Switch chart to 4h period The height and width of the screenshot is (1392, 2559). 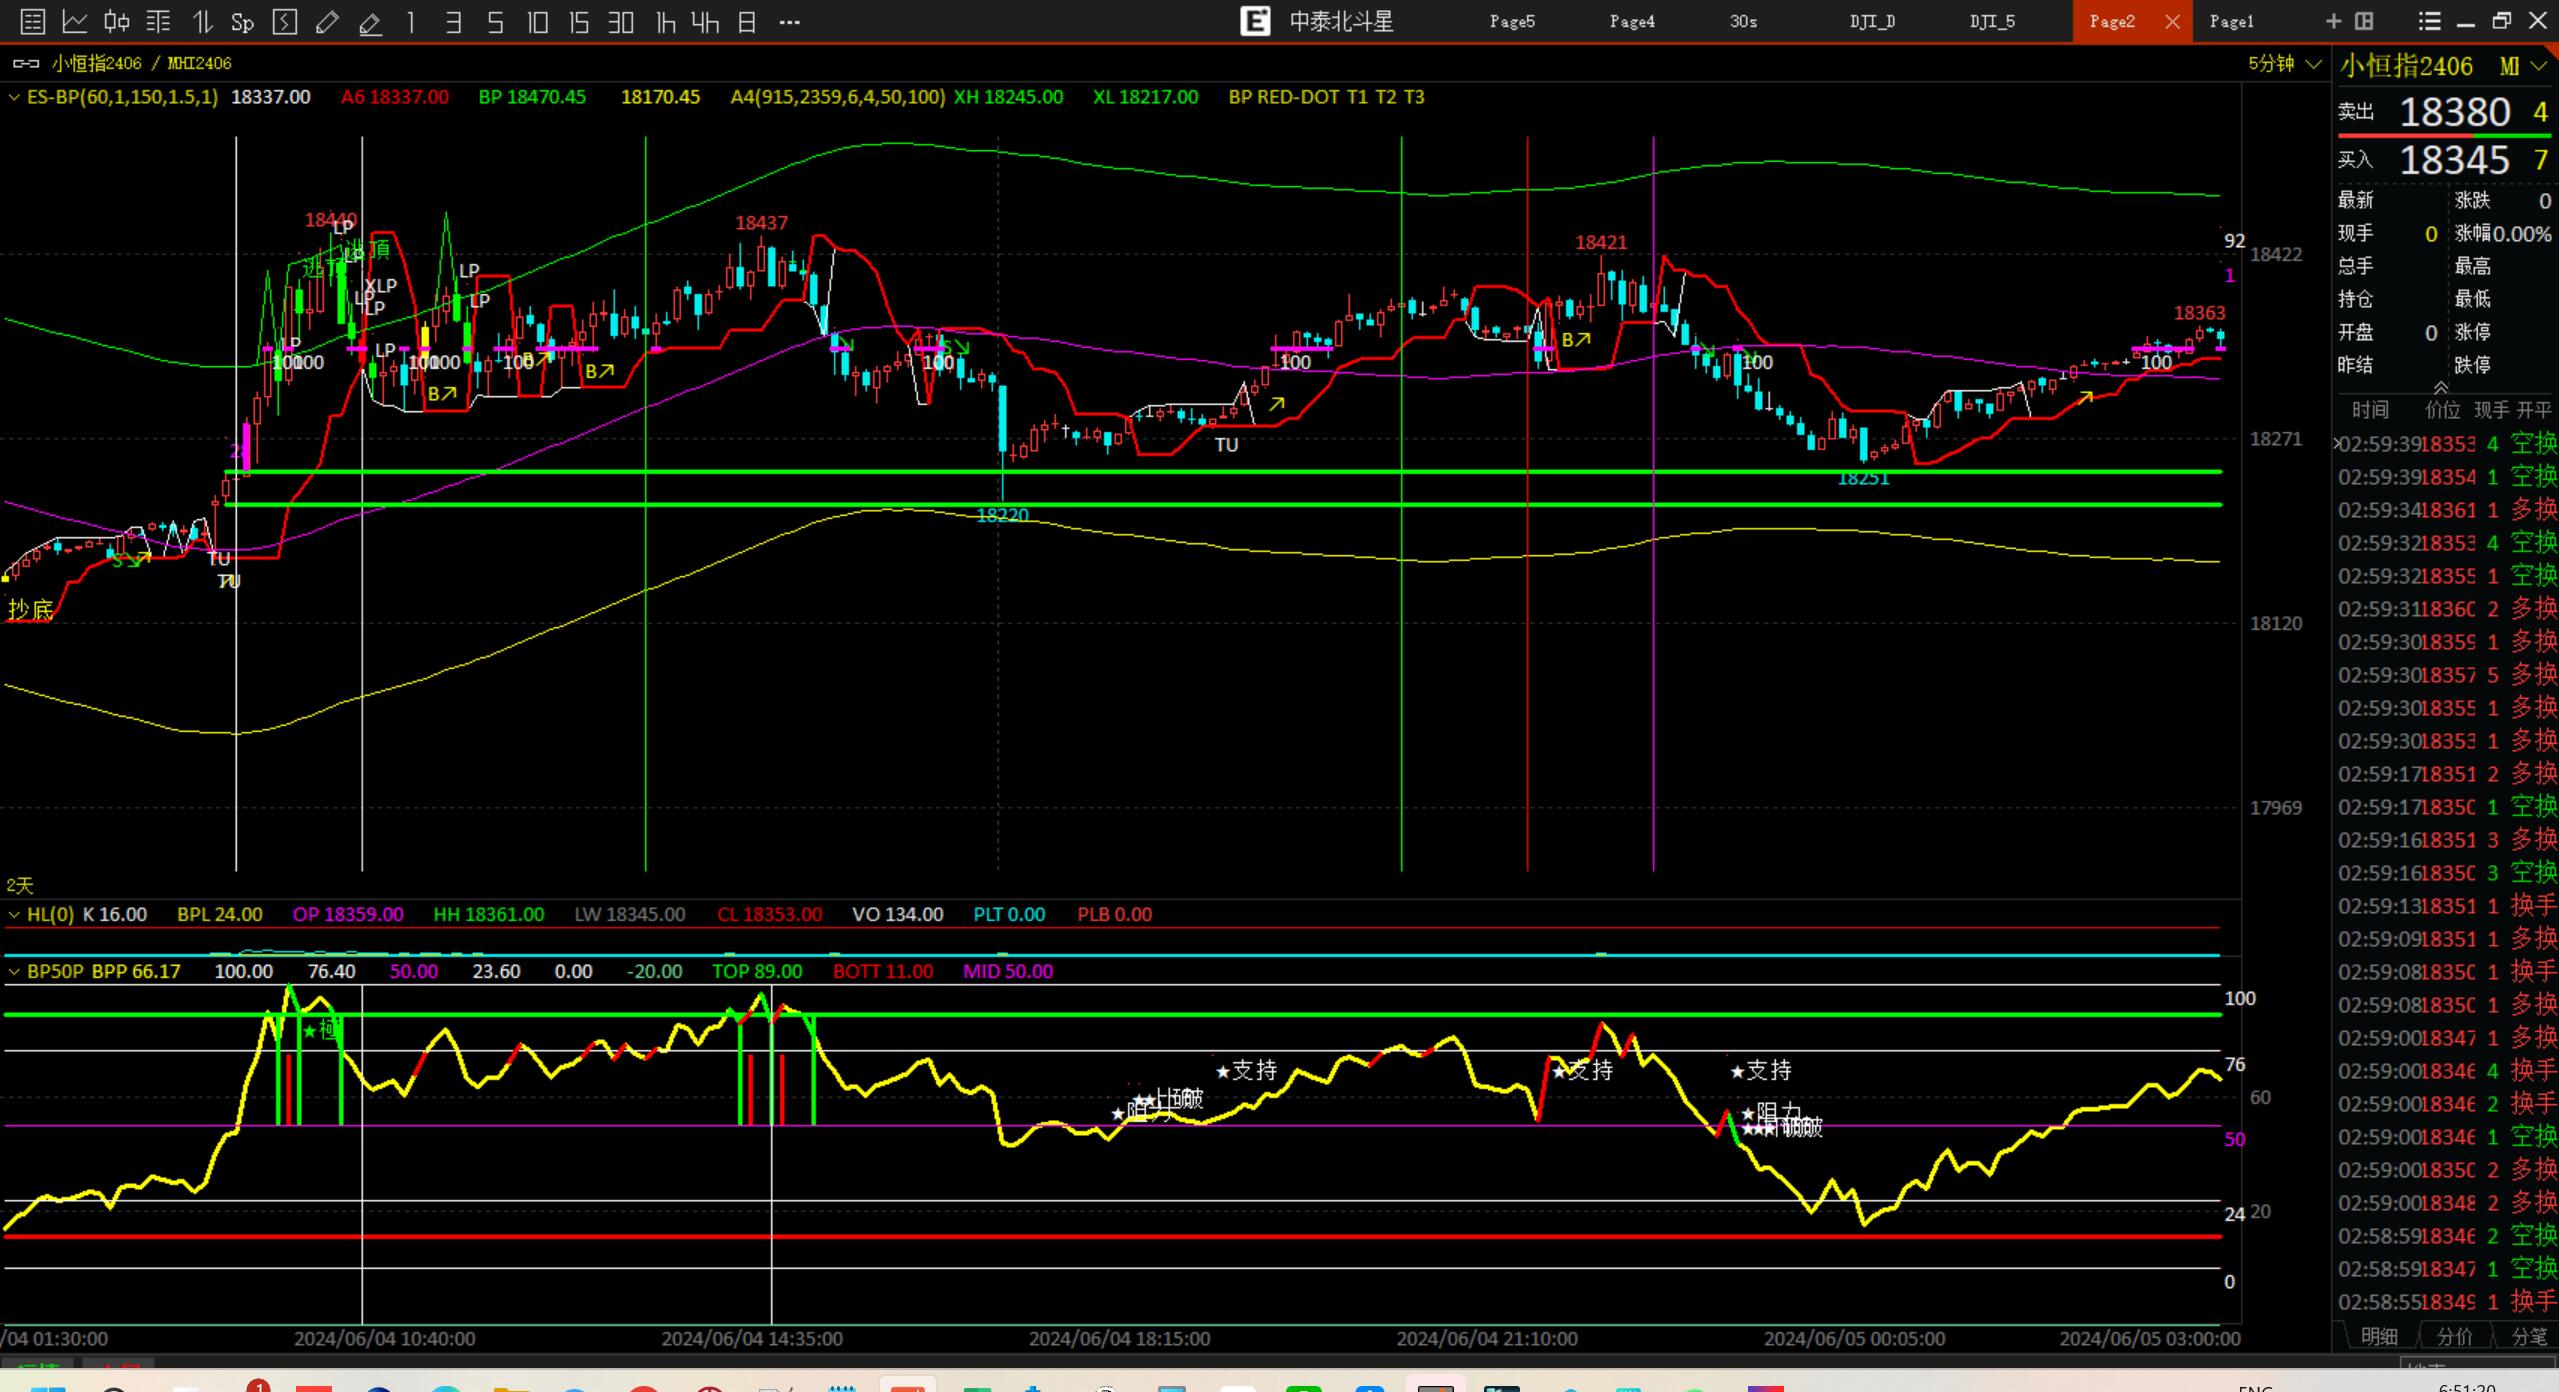(x=705, y=22)
